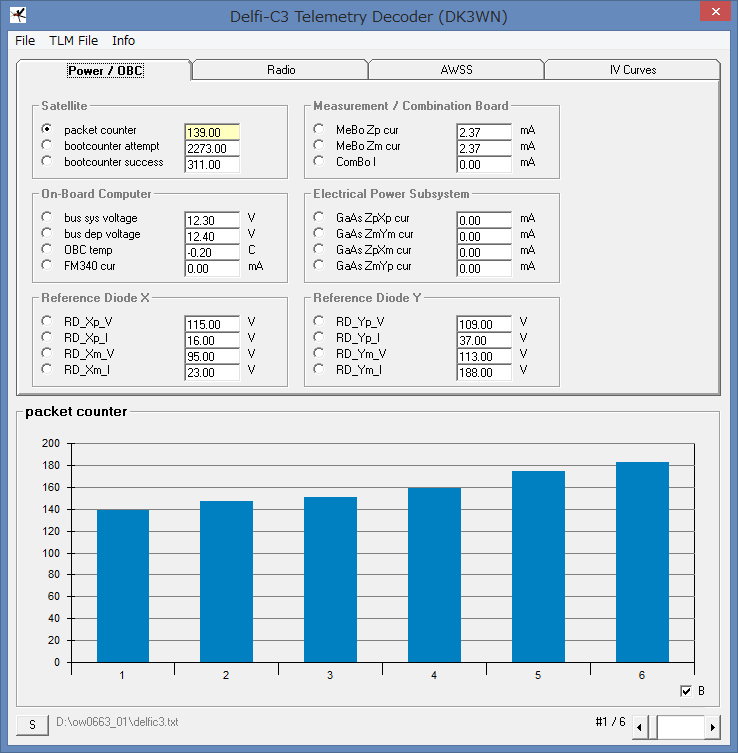Open the TLM File menu
This screenshot has height=753, width=738.
[73, 41]
